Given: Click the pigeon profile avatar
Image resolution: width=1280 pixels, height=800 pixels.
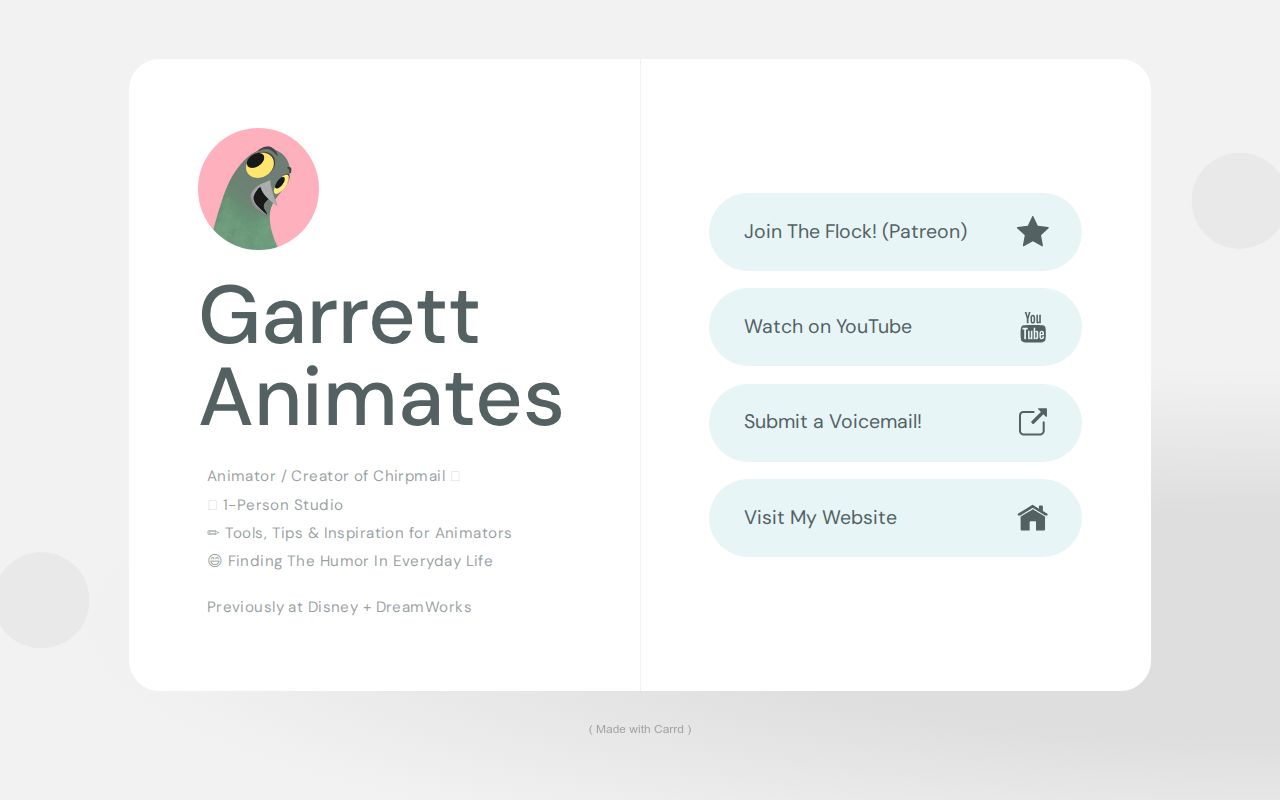Looking at the screenshot, I should coord(258,189).
